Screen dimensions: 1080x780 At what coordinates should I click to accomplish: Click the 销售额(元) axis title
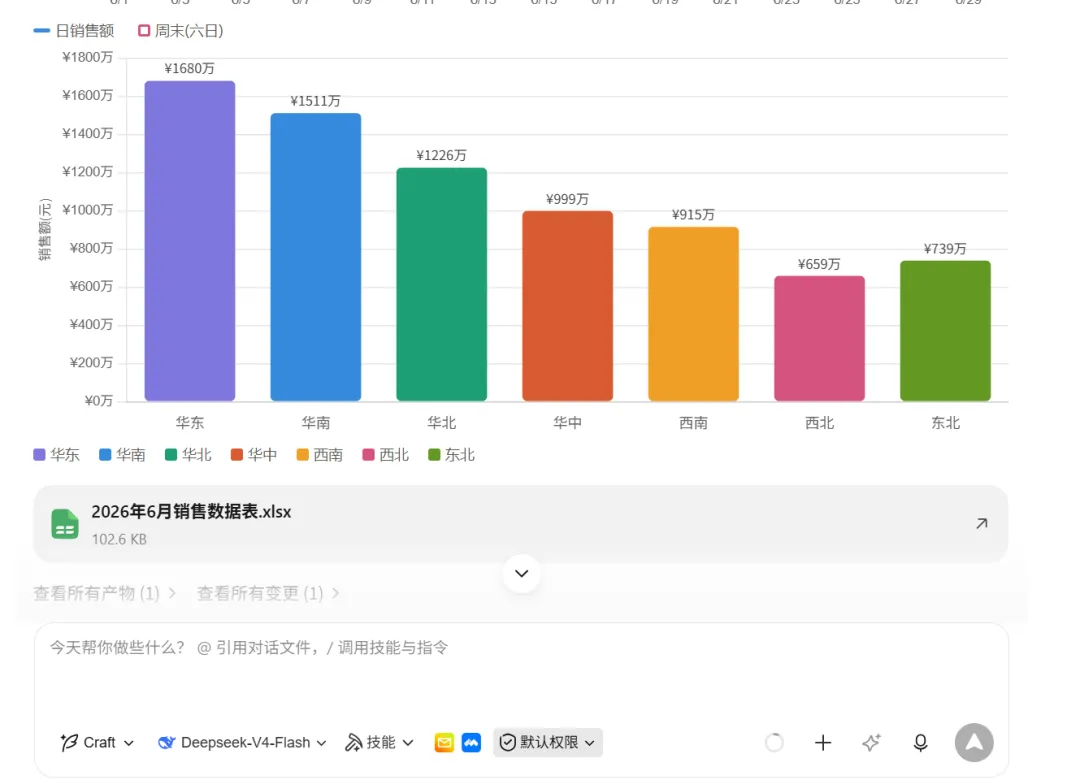(45, 229)
